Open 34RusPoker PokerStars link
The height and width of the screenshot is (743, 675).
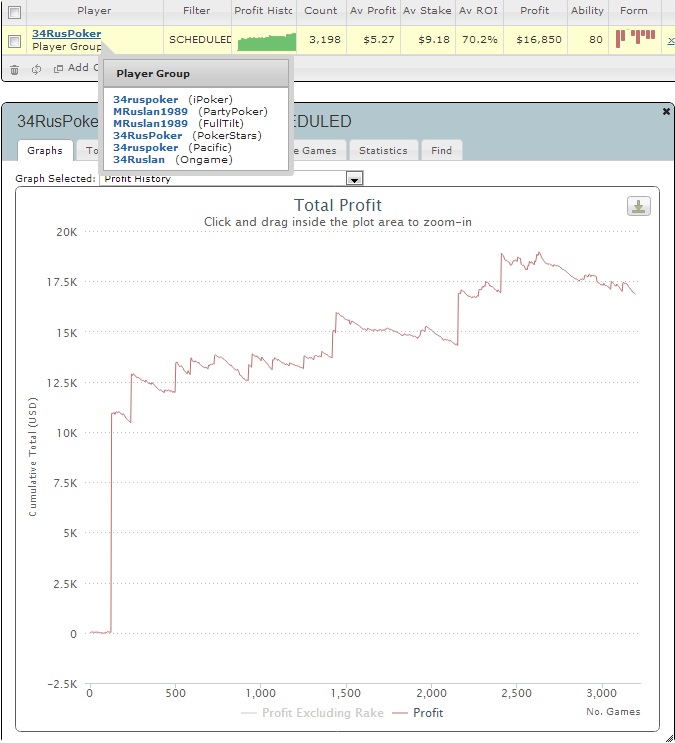click(147, 136)
